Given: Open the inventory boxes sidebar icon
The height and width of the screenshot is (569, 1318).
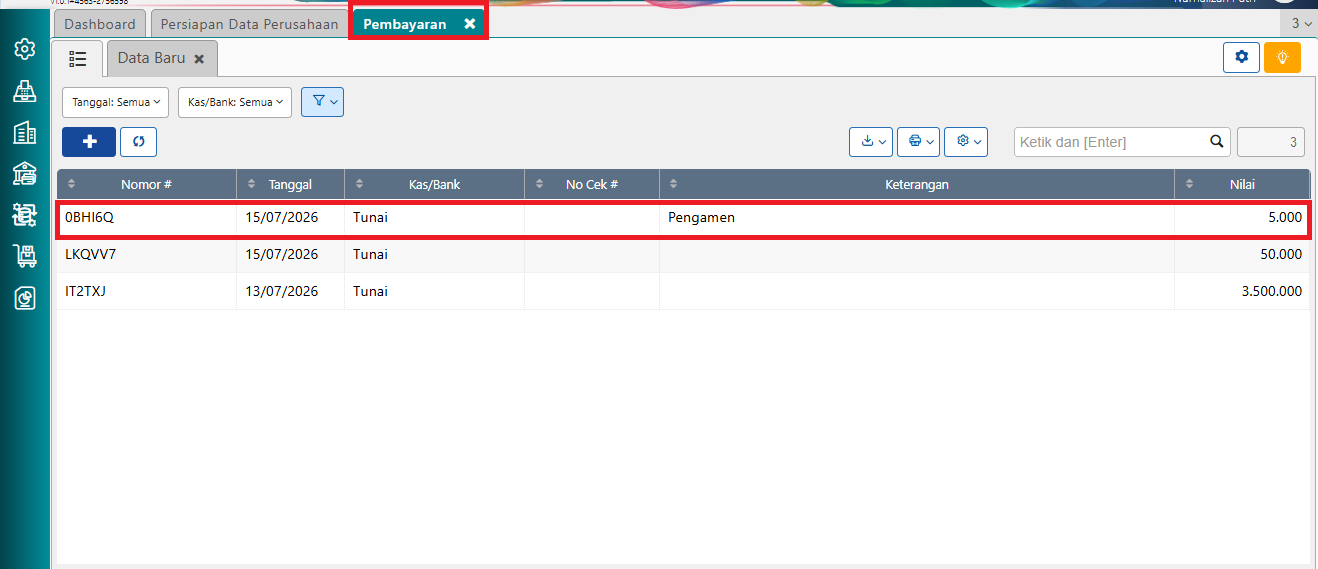Looking at the screenshot, I should (24, 214).
